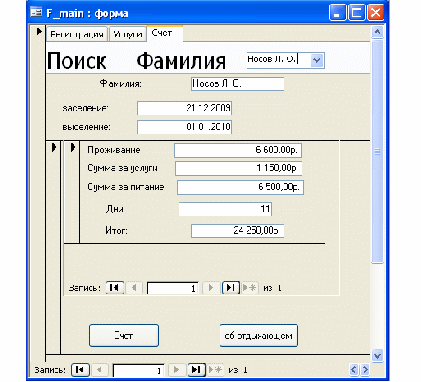Viewport: 421px width, 382px height.
Task: Click the заселение date field
Action: click(184, 108)
